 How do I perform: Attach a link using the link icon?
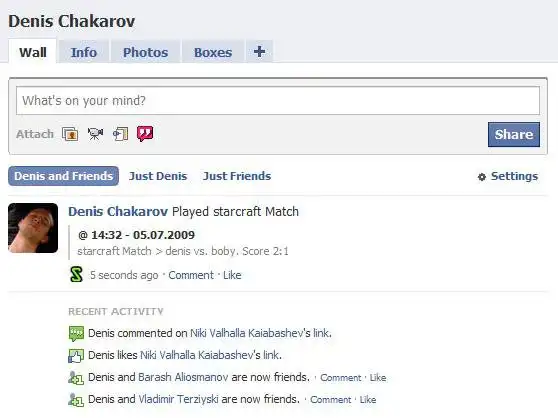coord(120,134)
